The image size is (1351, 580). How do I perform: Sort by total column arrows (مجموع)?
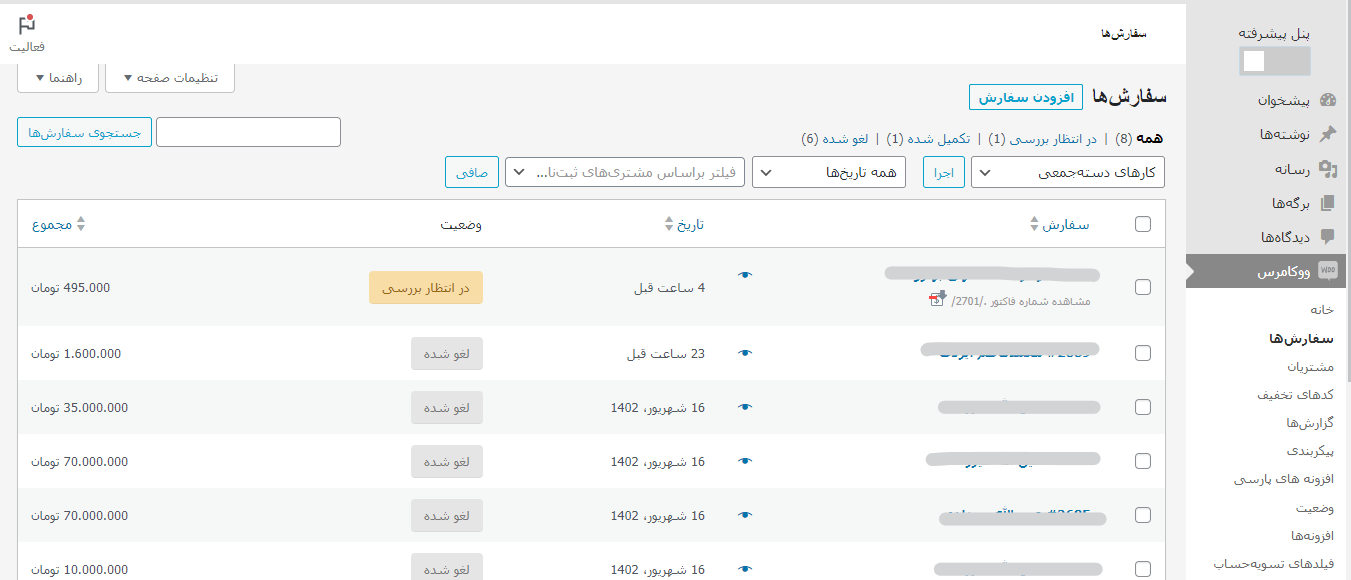pyautogui.click(x=81, y=225)
